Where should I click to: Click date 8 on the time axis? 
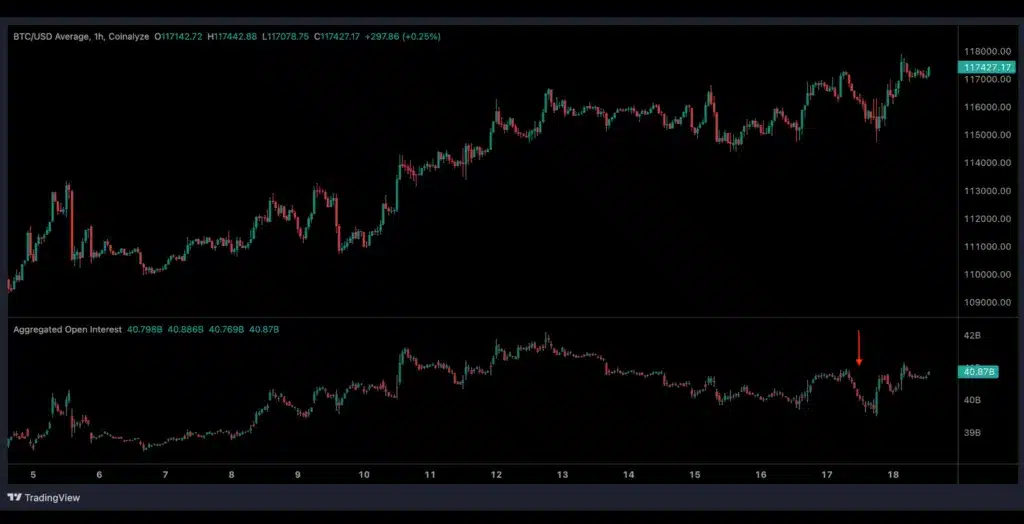pyautogui.click(x=232, y=475)
